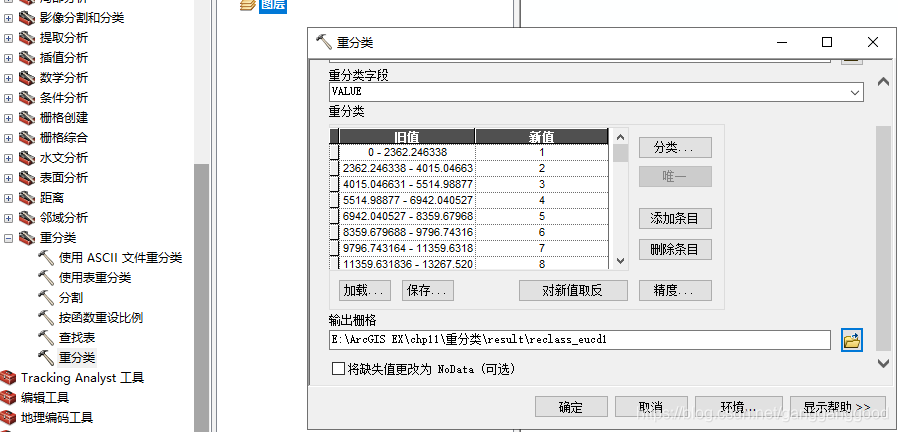Expand the 栅格综合 toolset
Screen dimensions: 898x432
[8, 139]
